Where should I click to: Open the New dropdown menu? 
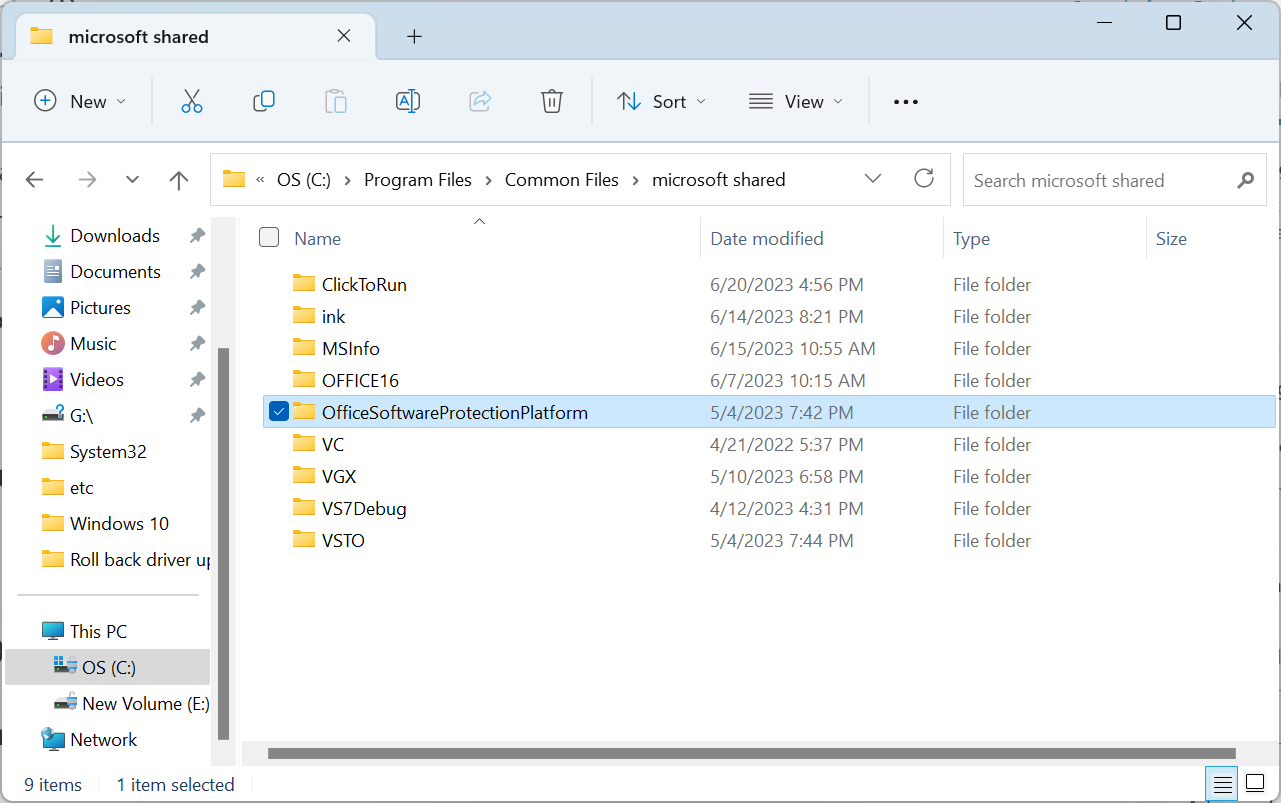(x=80, y=101)
